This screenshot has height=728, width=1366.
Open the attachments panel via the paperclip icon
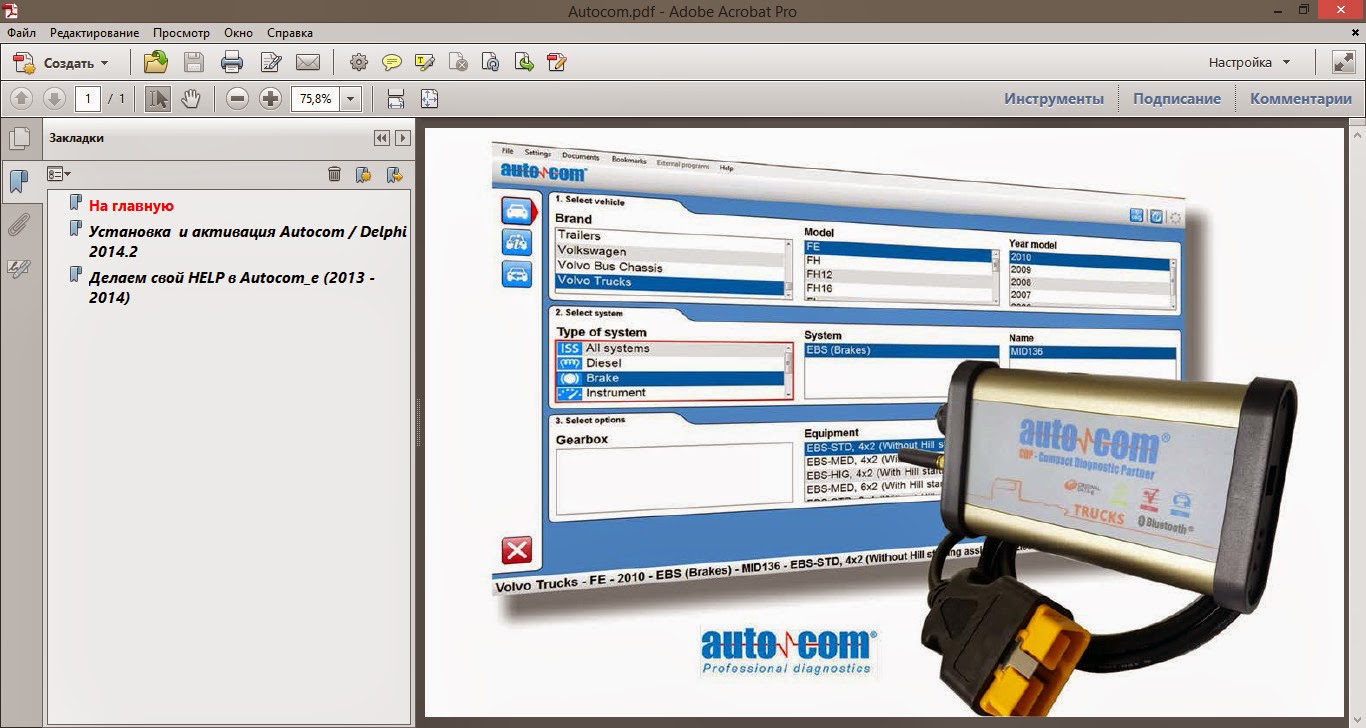pyautogui.click(x=19, y=225)
